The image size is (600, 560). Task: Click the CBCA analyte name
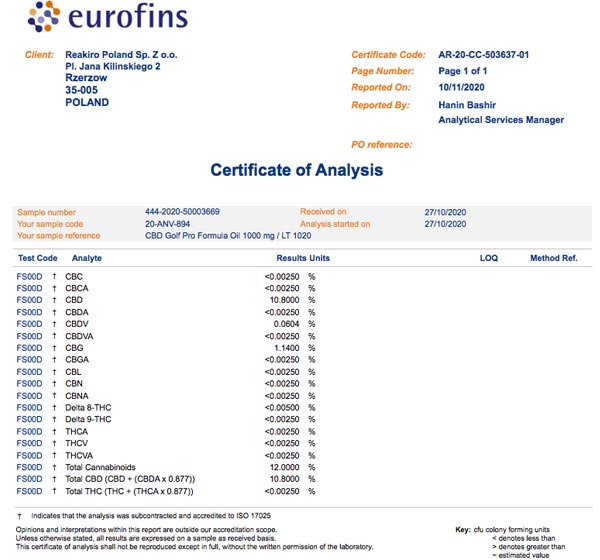77,288
